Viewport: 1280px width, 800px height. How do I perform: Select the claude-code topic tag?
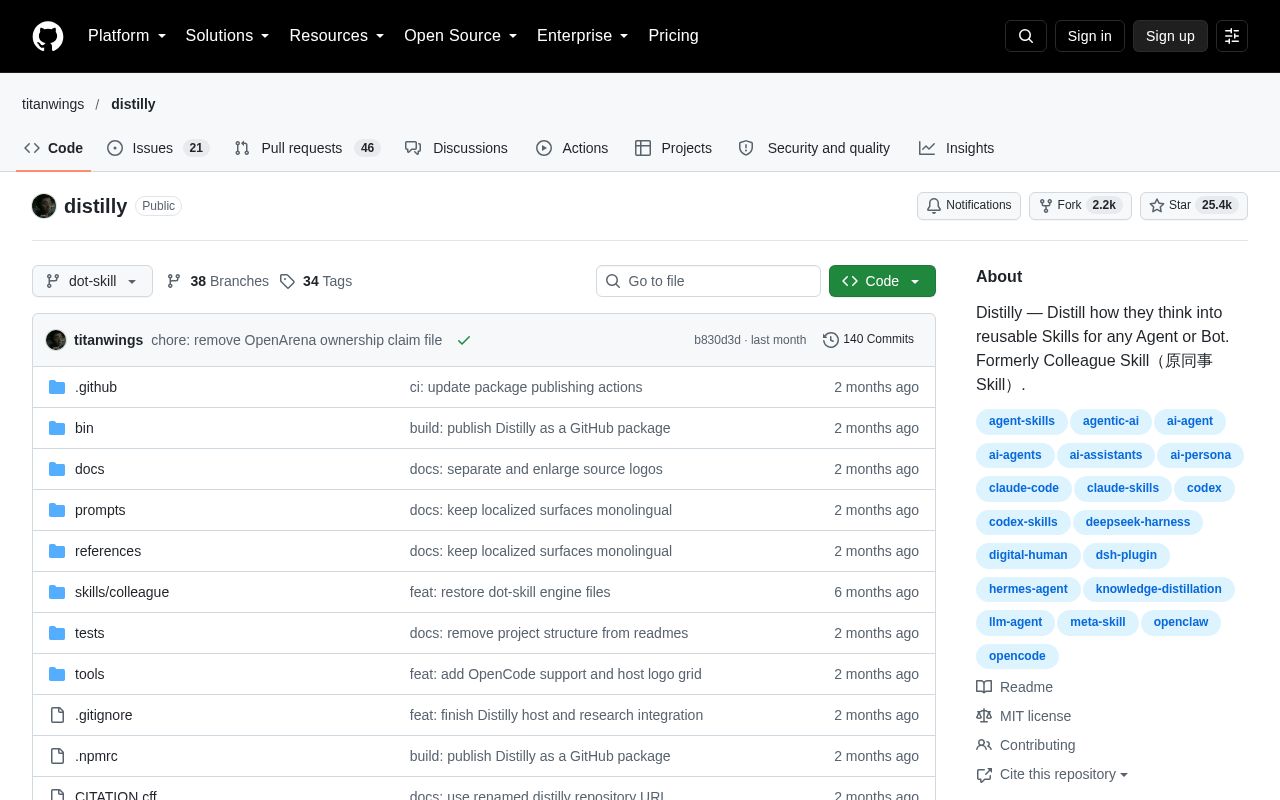pos(1023,488)
